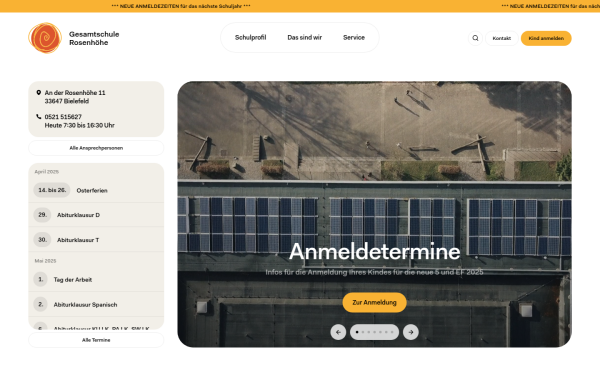Viewport: 600px width, 375px height.
Task: Select the Abiturklausur D entry
Action: tap(96, 215)
